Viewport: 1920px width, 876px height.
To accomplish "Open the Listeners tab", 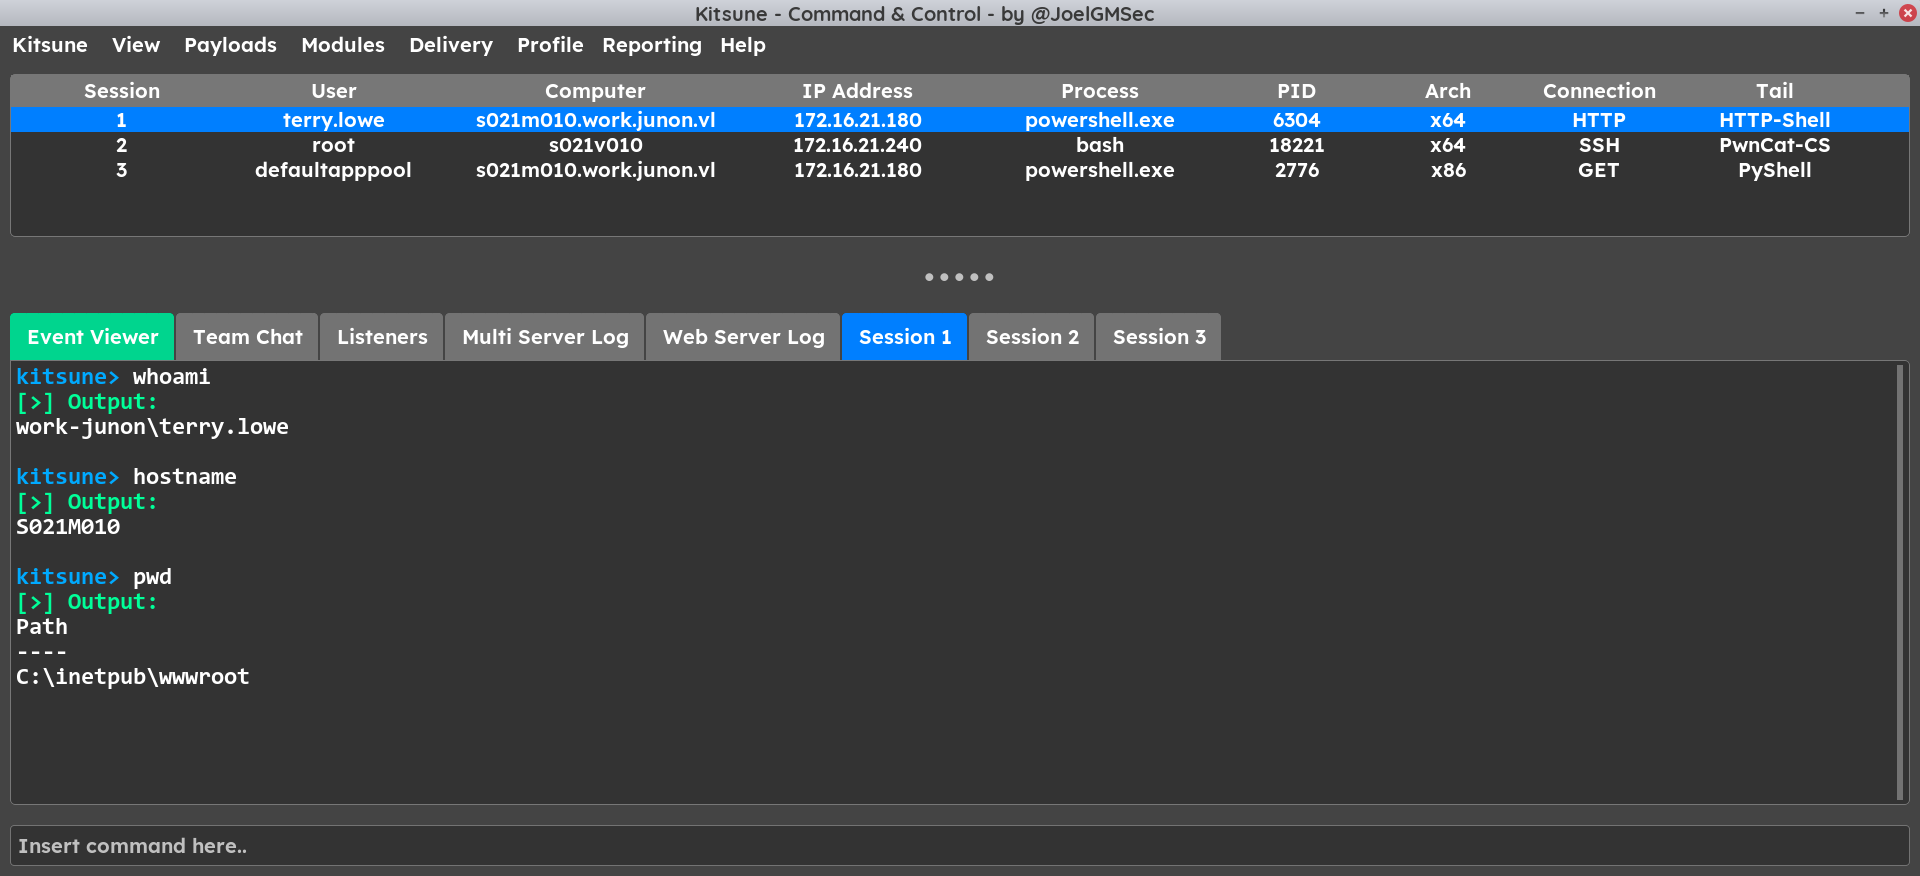I will (382, 337).
